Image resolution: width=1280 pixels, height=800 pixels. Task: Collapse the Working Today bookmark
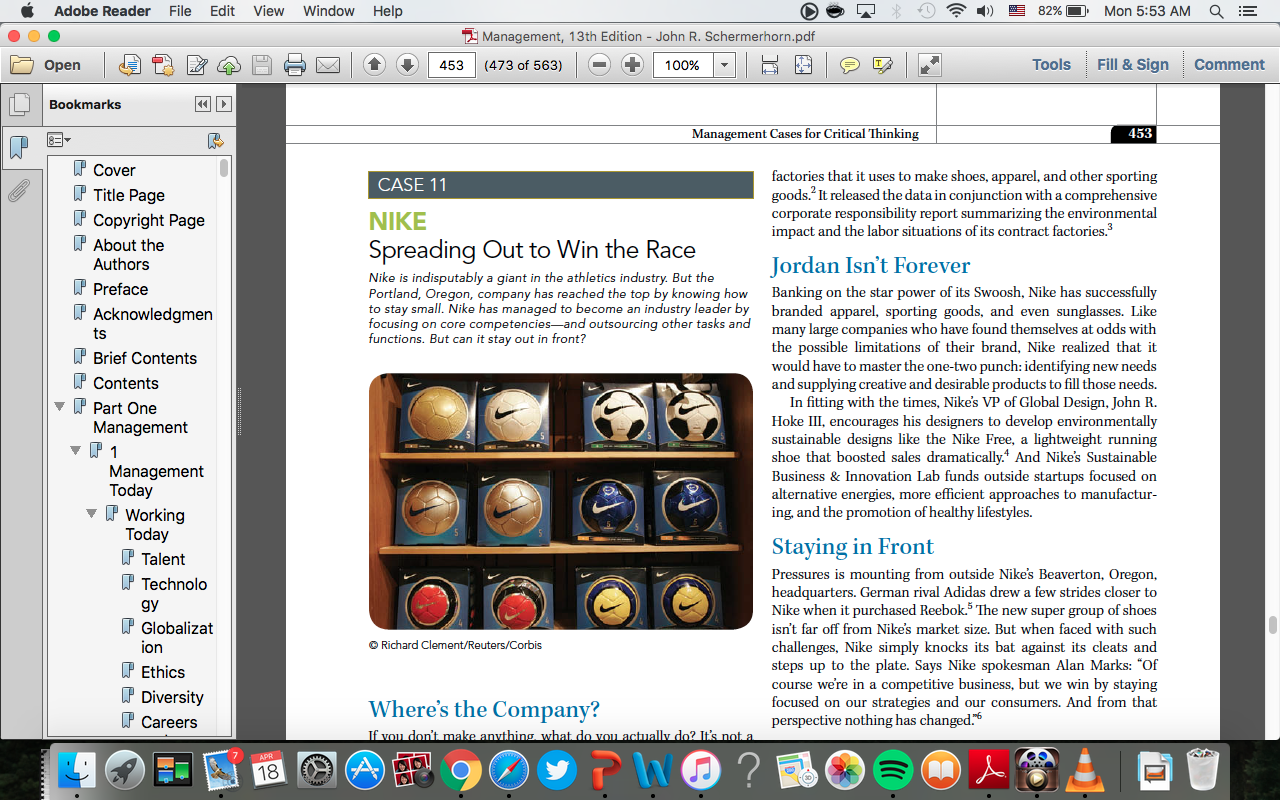(91, 514)
